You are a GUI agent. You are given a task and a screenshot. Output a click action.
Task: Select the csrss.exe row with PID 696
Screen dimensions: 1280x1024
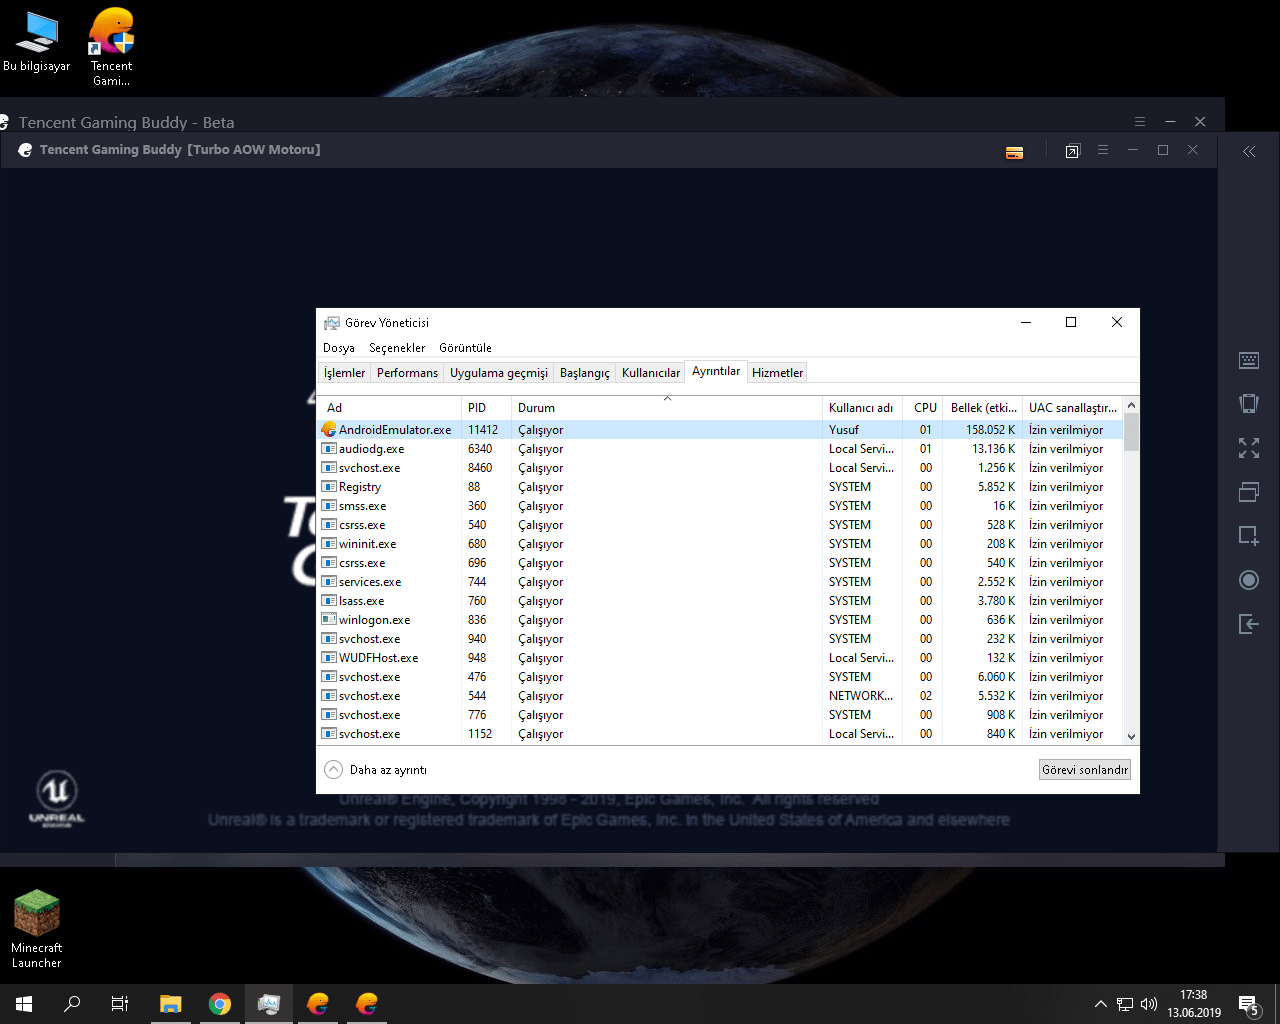tap(721, 563)
